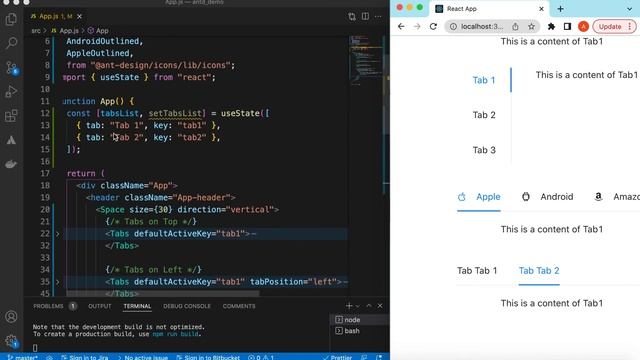Open the editor more actions menu
Viewport: 640px width, 360px height.
click(378, 16)
